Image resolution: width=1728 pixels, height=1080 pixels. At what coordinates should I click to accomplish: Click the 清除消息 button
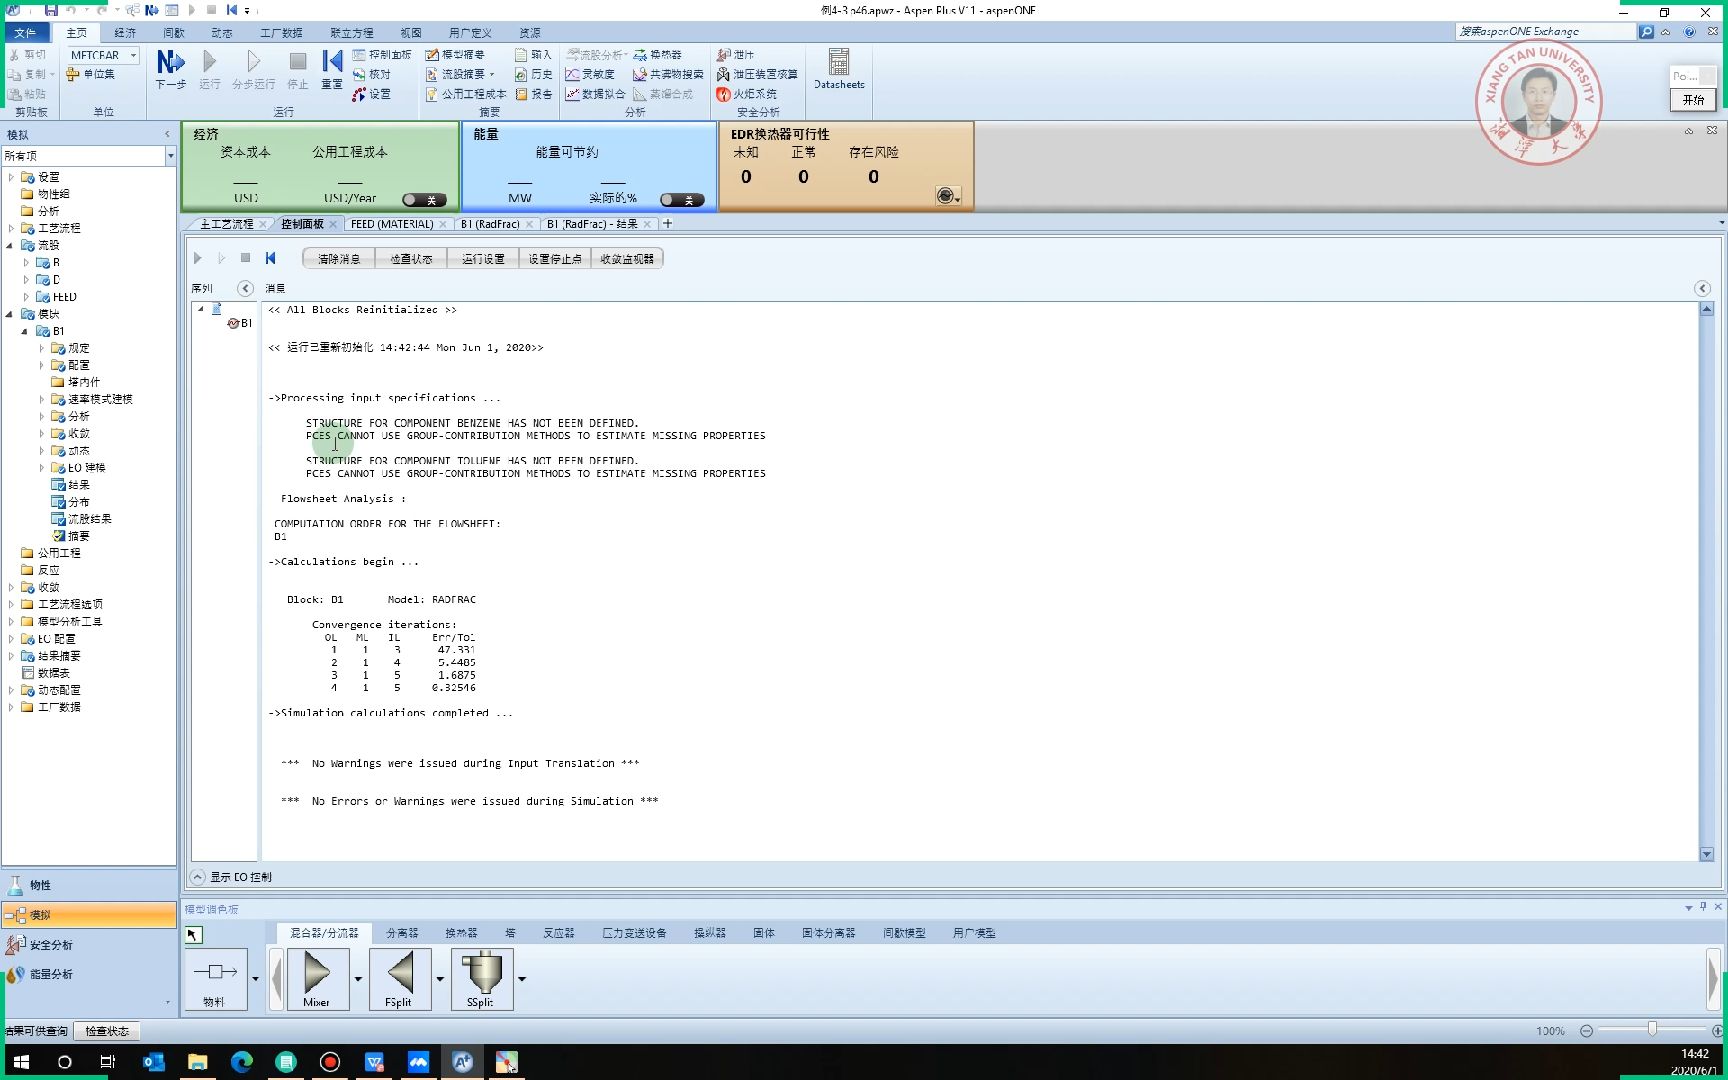(x=339, y=259)
